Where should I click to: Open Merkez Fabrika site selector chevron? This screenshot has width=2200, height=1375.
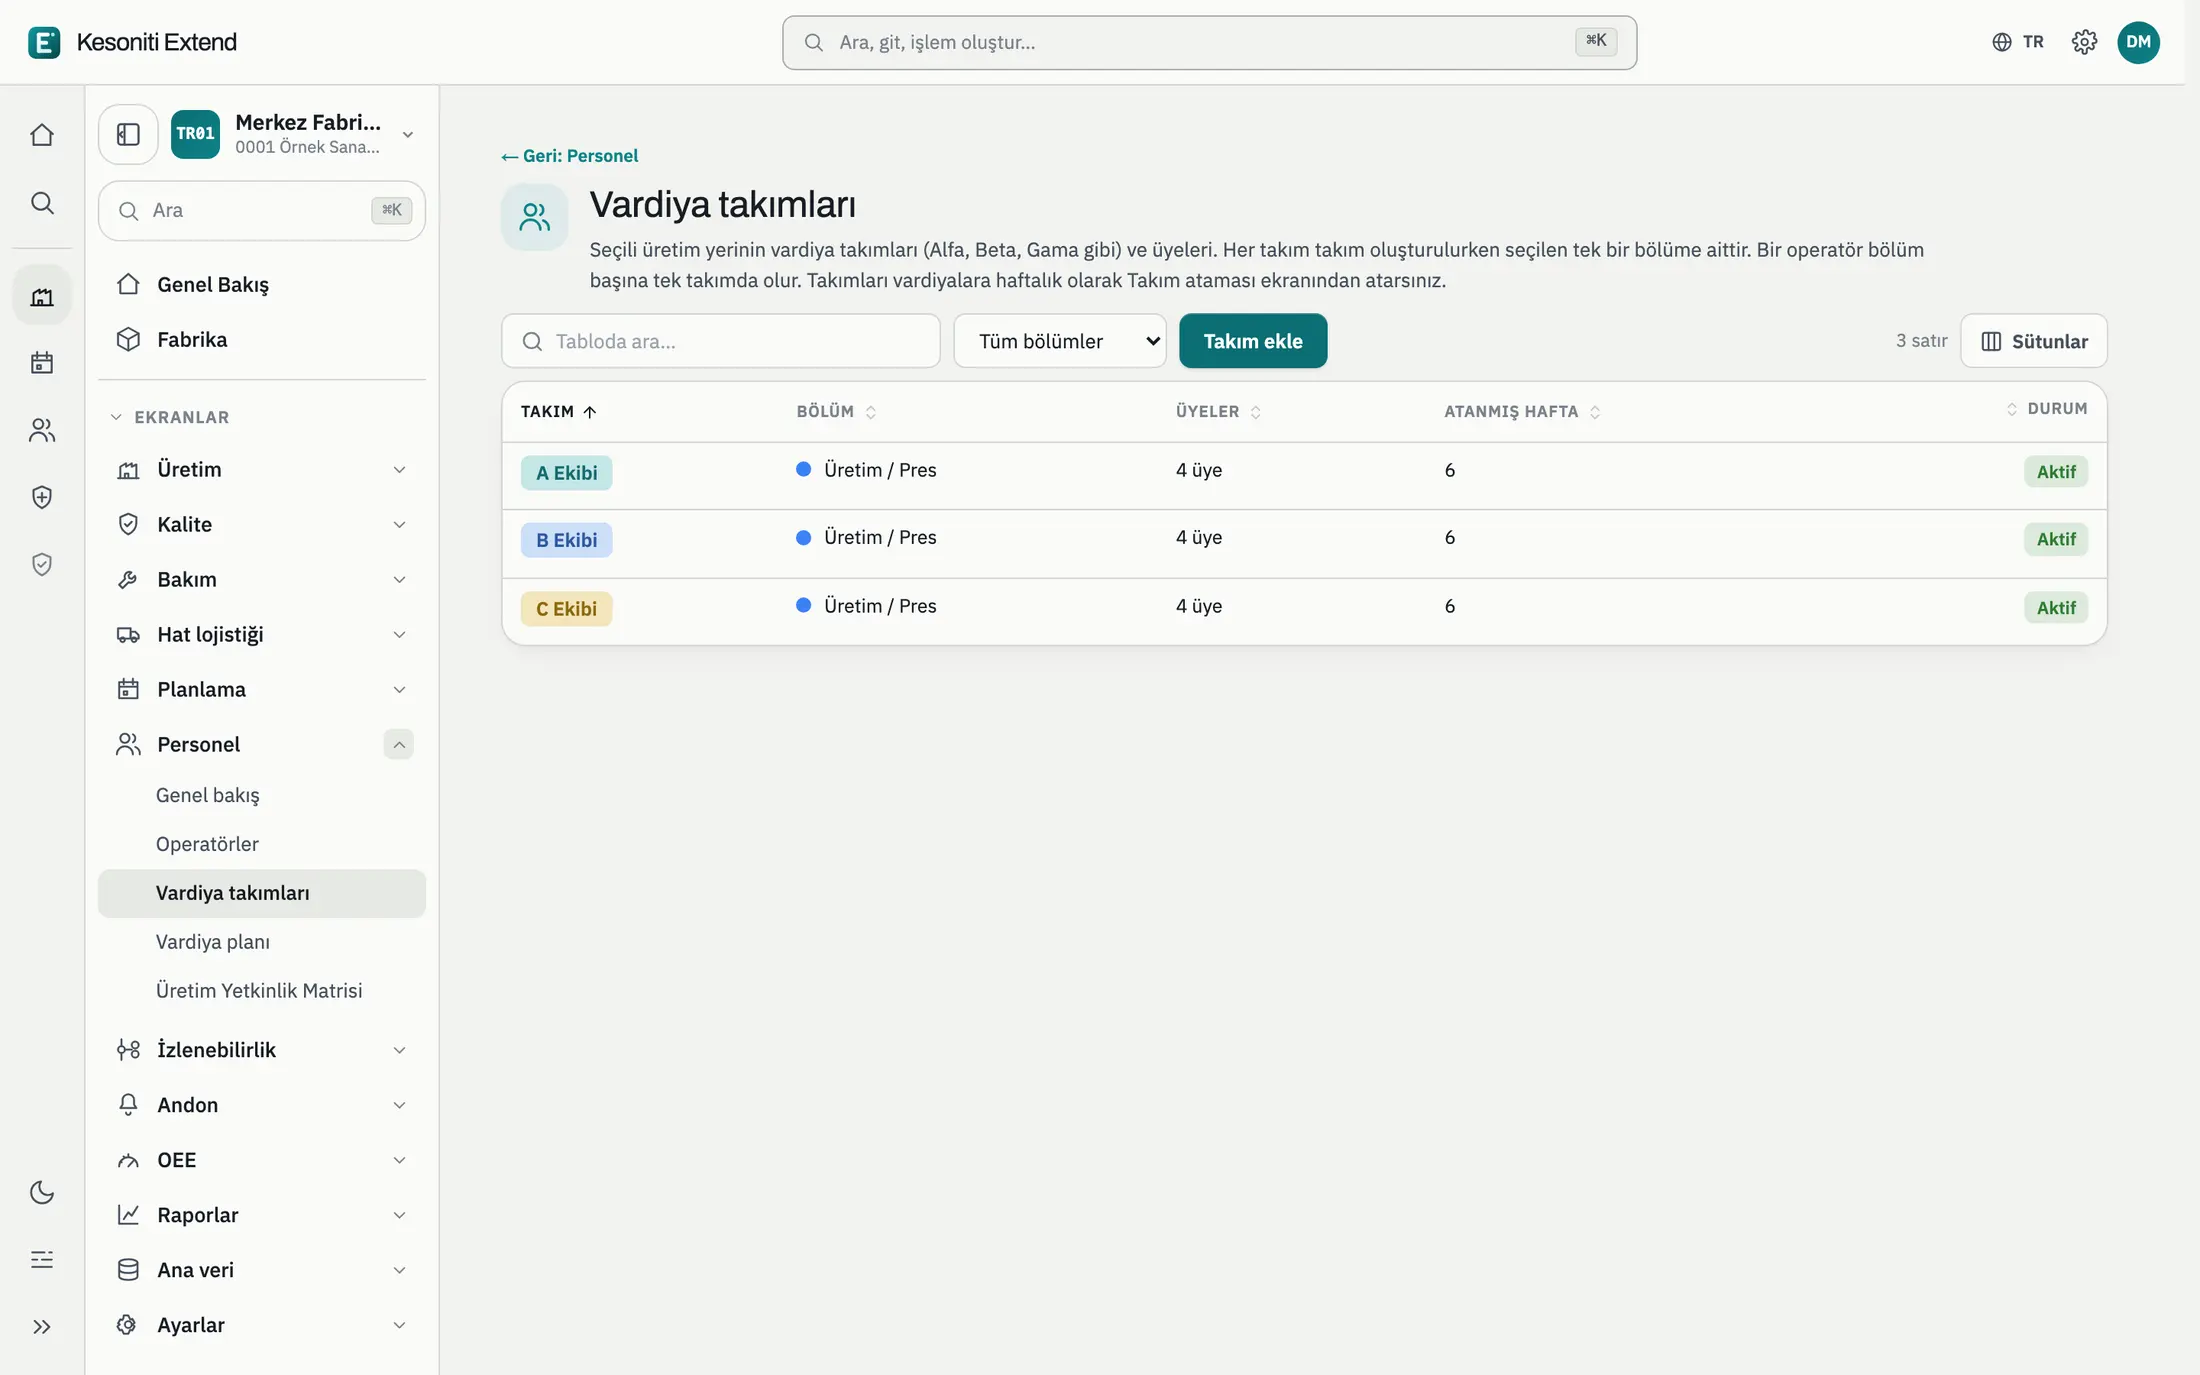click(408, 134)
